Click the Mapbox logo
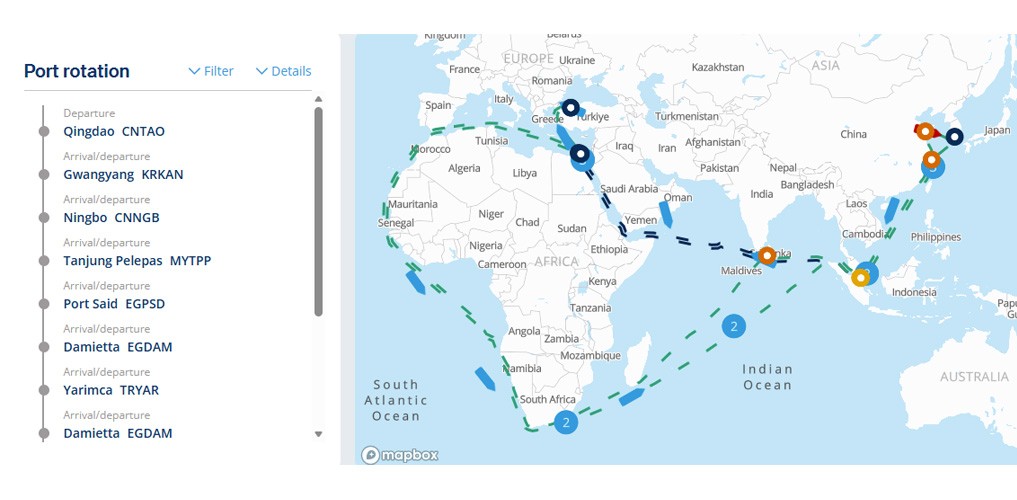 pos(400,455)
